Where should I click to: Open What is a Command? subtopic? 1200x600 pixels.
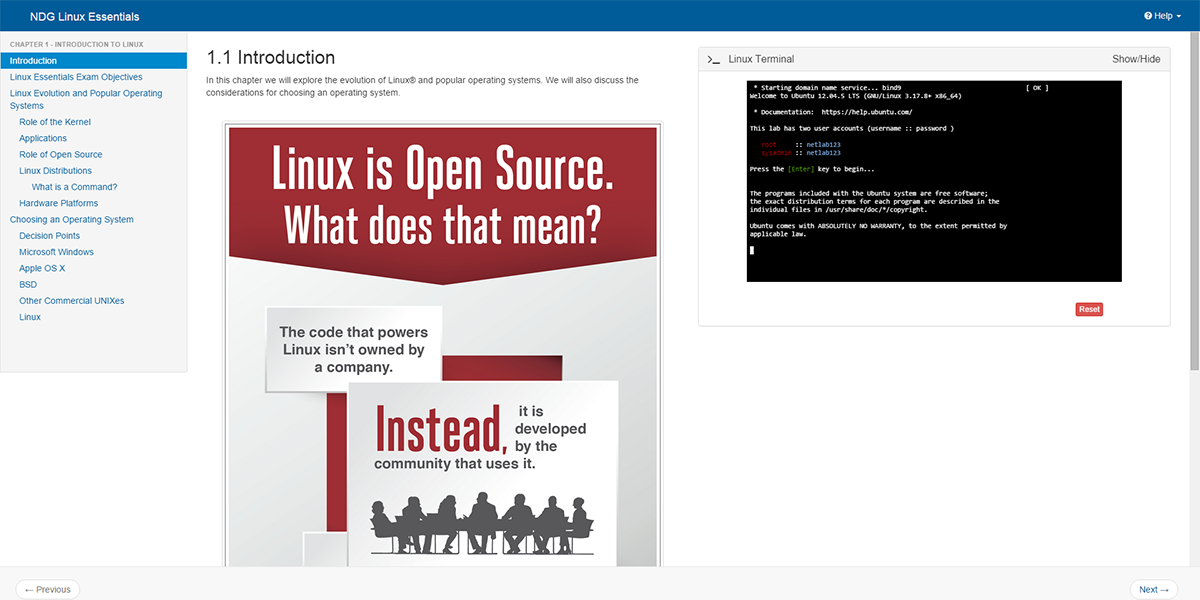[74, 187]
